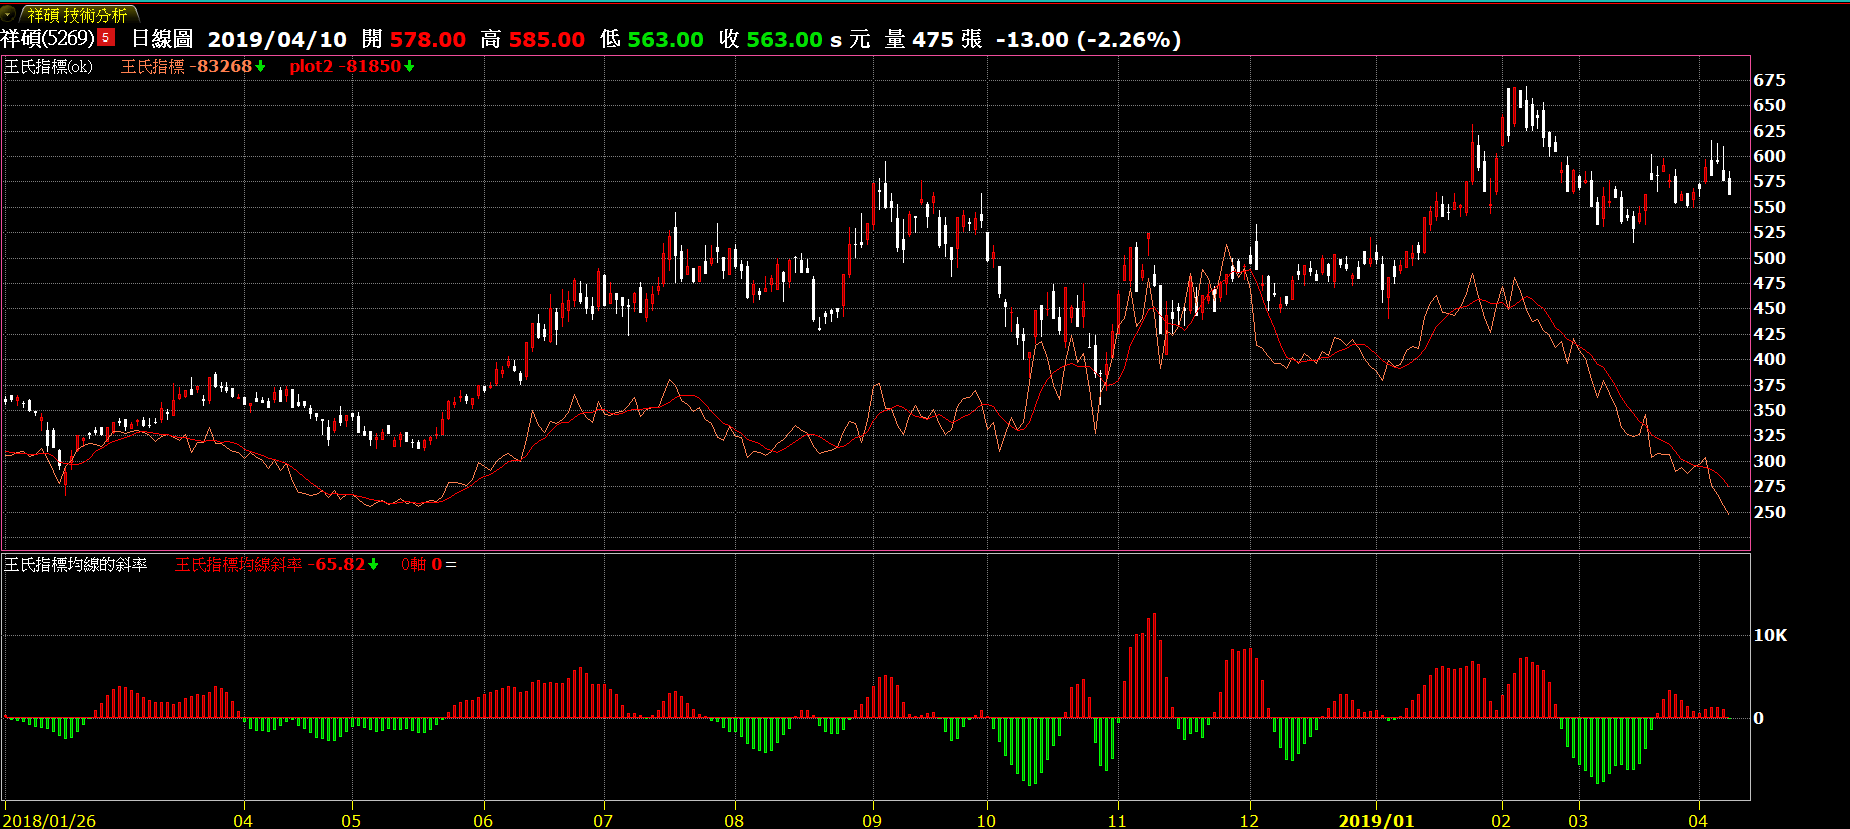Click the green arrow after 斜率 -65.82
This screenshot has width=1850, height=829.
coord(374,564)
